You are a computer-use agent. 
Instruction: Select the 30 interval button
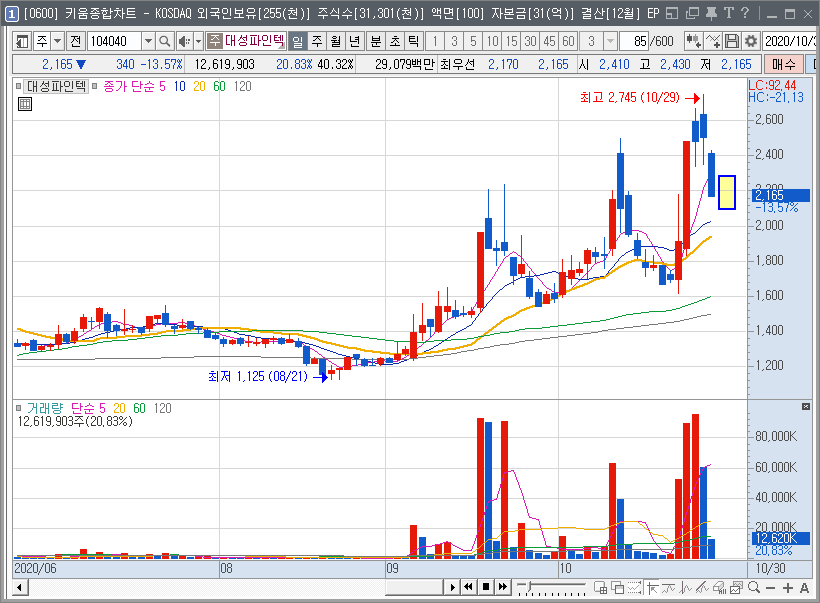(x=530, y=41)
